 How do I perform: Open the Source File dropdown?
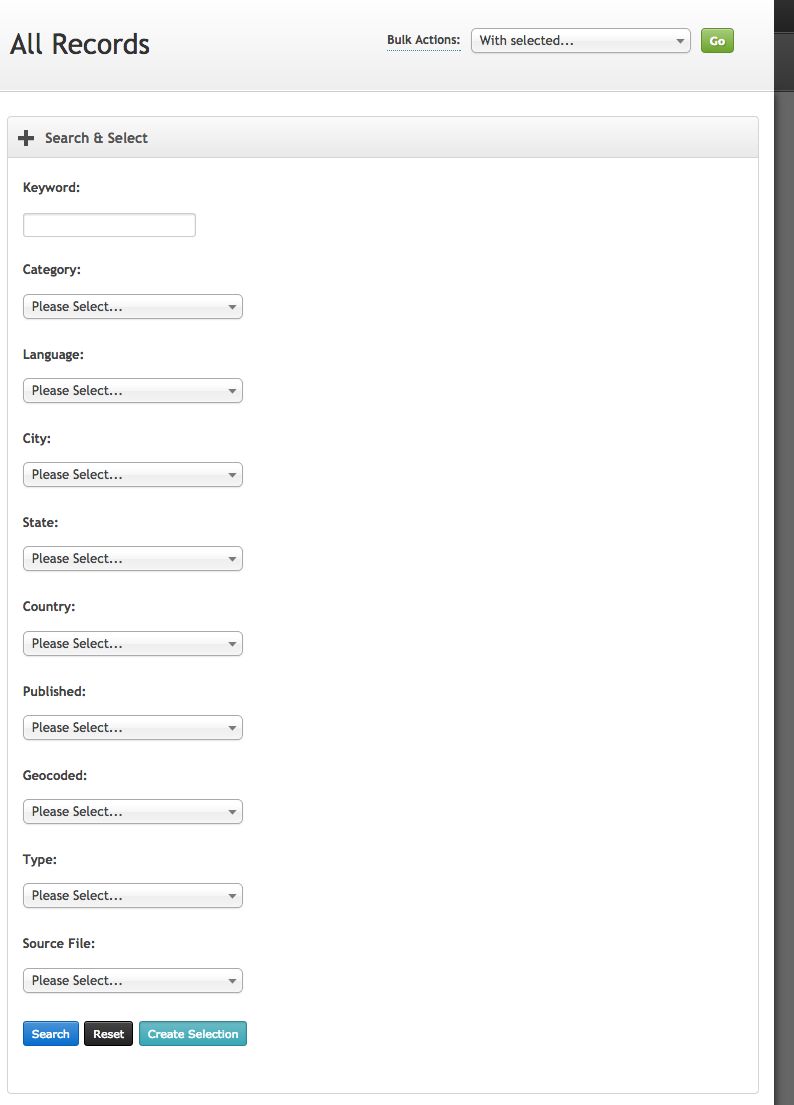(132, 980)
